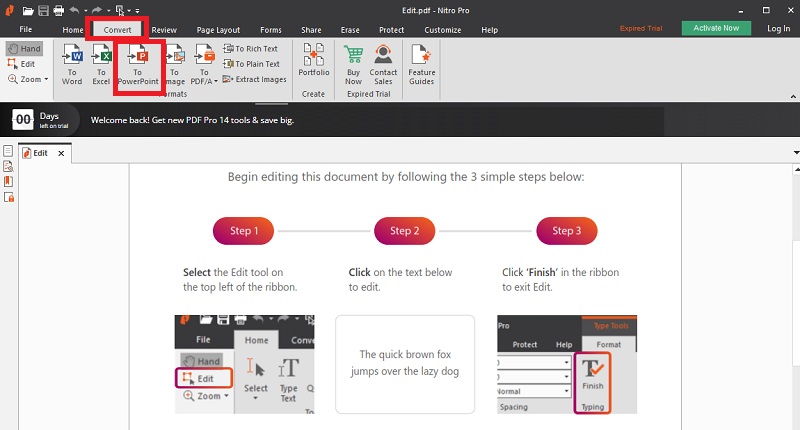The width and height of the screenshot is (800, 430).
Task: Select the Edit document tab
Action: point(40,153)
